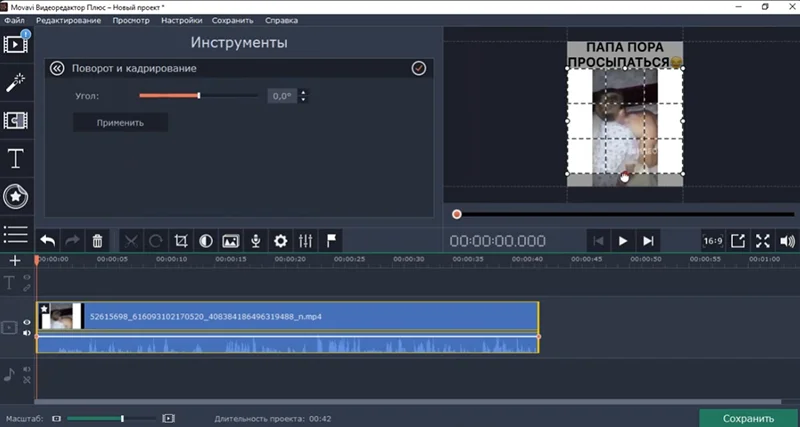Click the 00:00:20 ruler mark

290,259
